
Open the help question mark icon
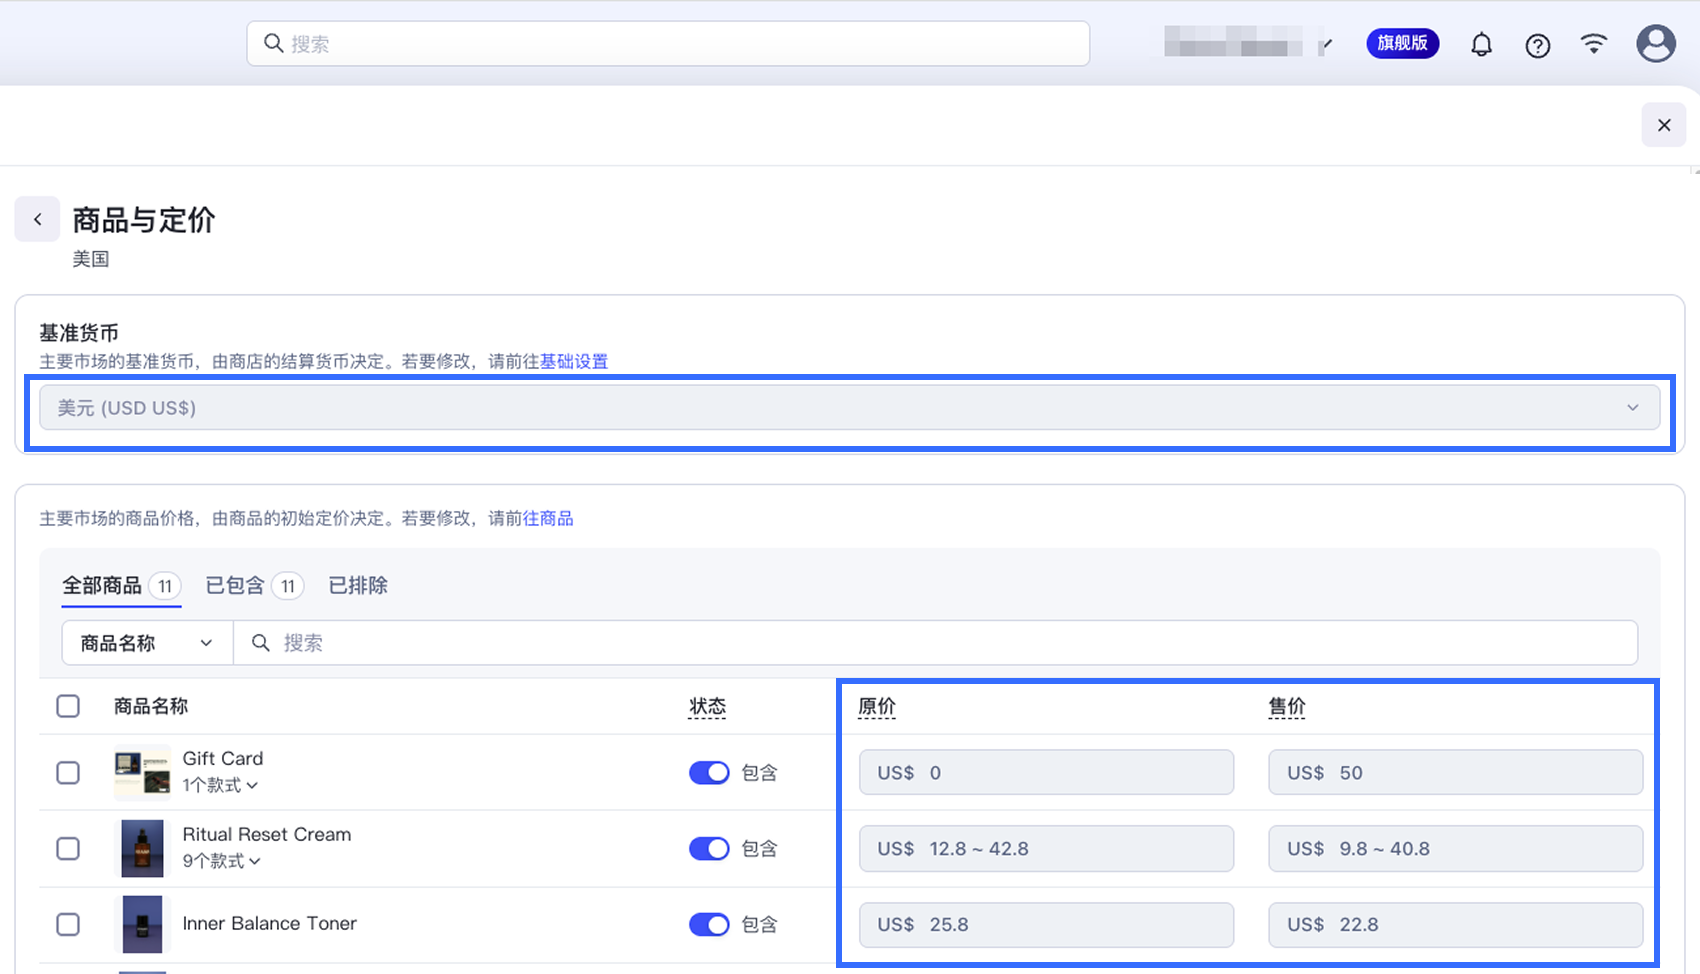click(x=1537, y=45)
